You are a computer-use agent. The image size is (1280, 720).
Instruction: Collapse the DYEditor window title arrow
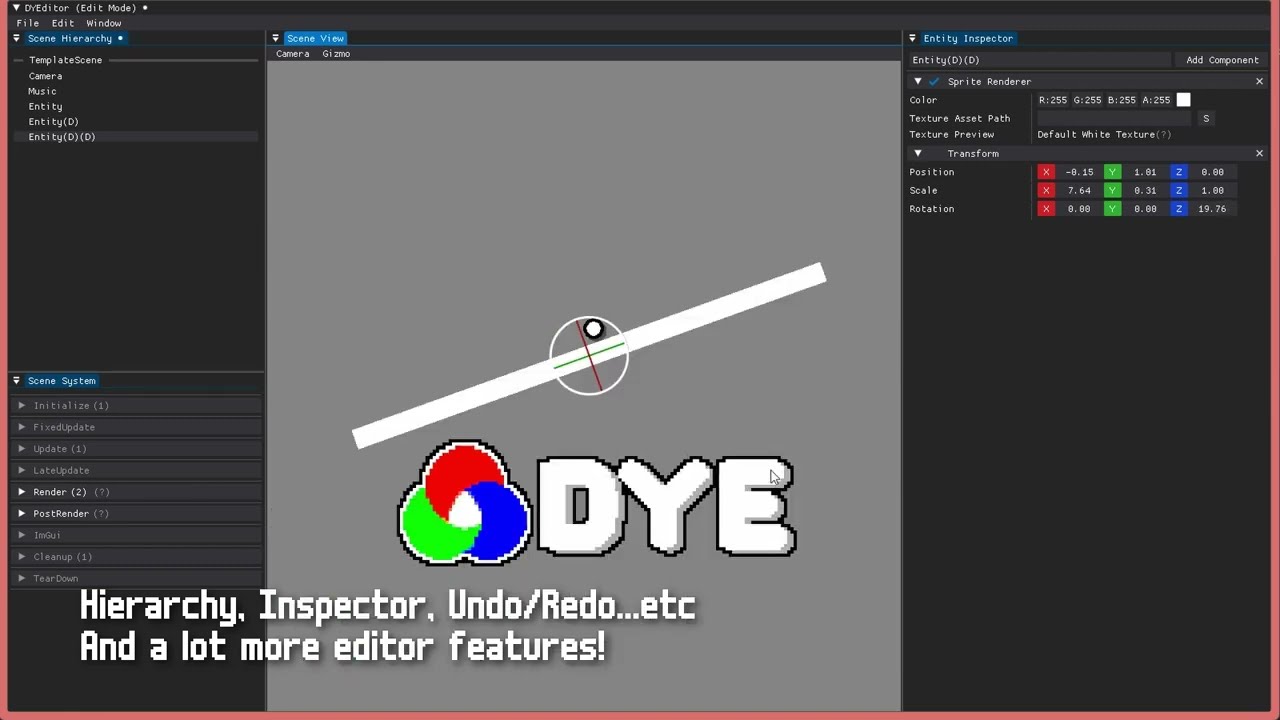tap(16, 8)
